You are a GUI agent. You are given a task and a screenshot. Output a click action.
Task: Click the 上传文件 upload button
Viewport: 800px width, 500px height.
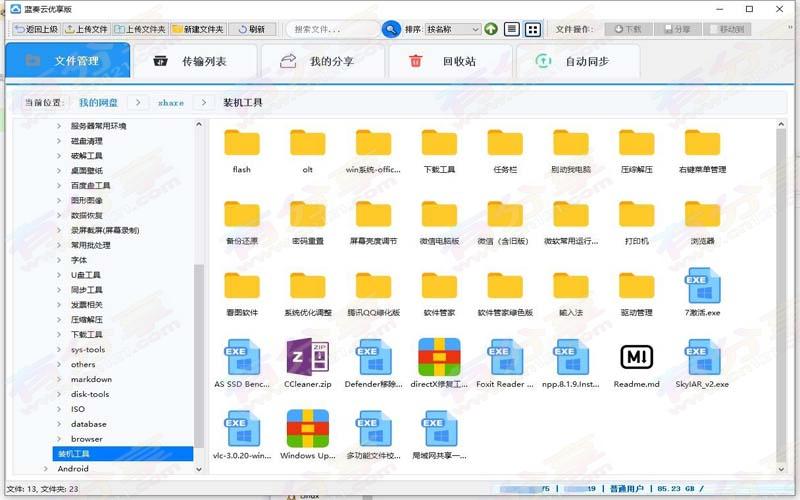(85, 29)
